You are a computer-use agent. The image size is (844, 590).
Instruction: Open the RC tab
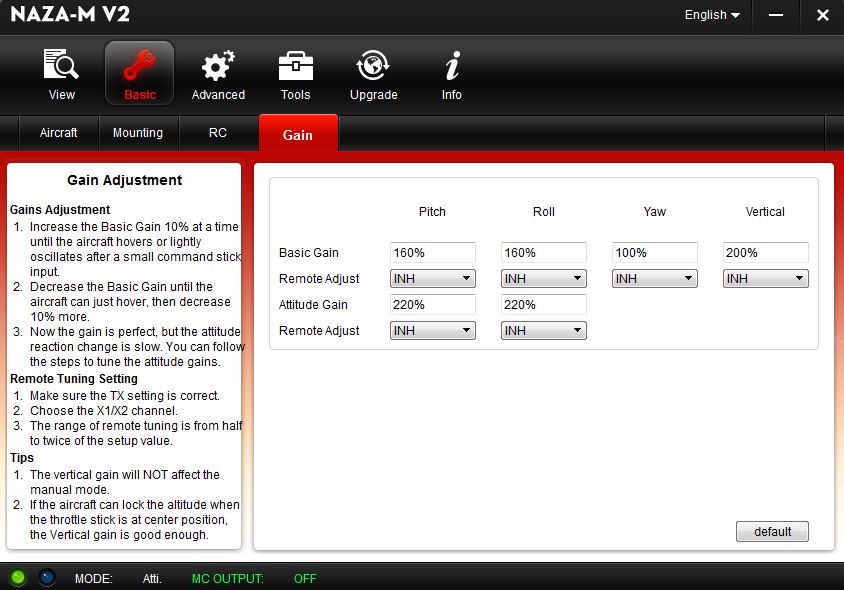(218, 133)
